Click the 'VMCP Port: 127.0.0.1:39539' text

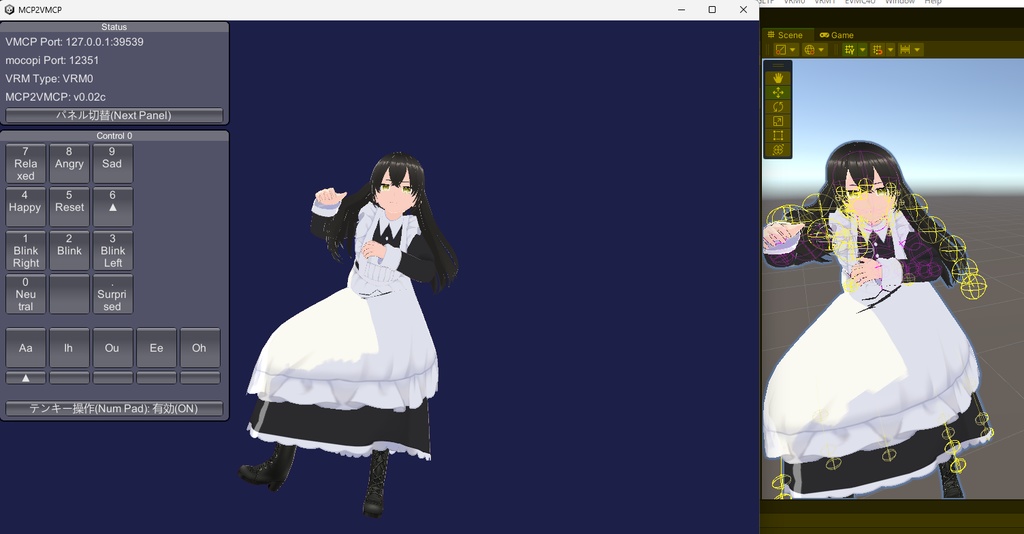74,42
